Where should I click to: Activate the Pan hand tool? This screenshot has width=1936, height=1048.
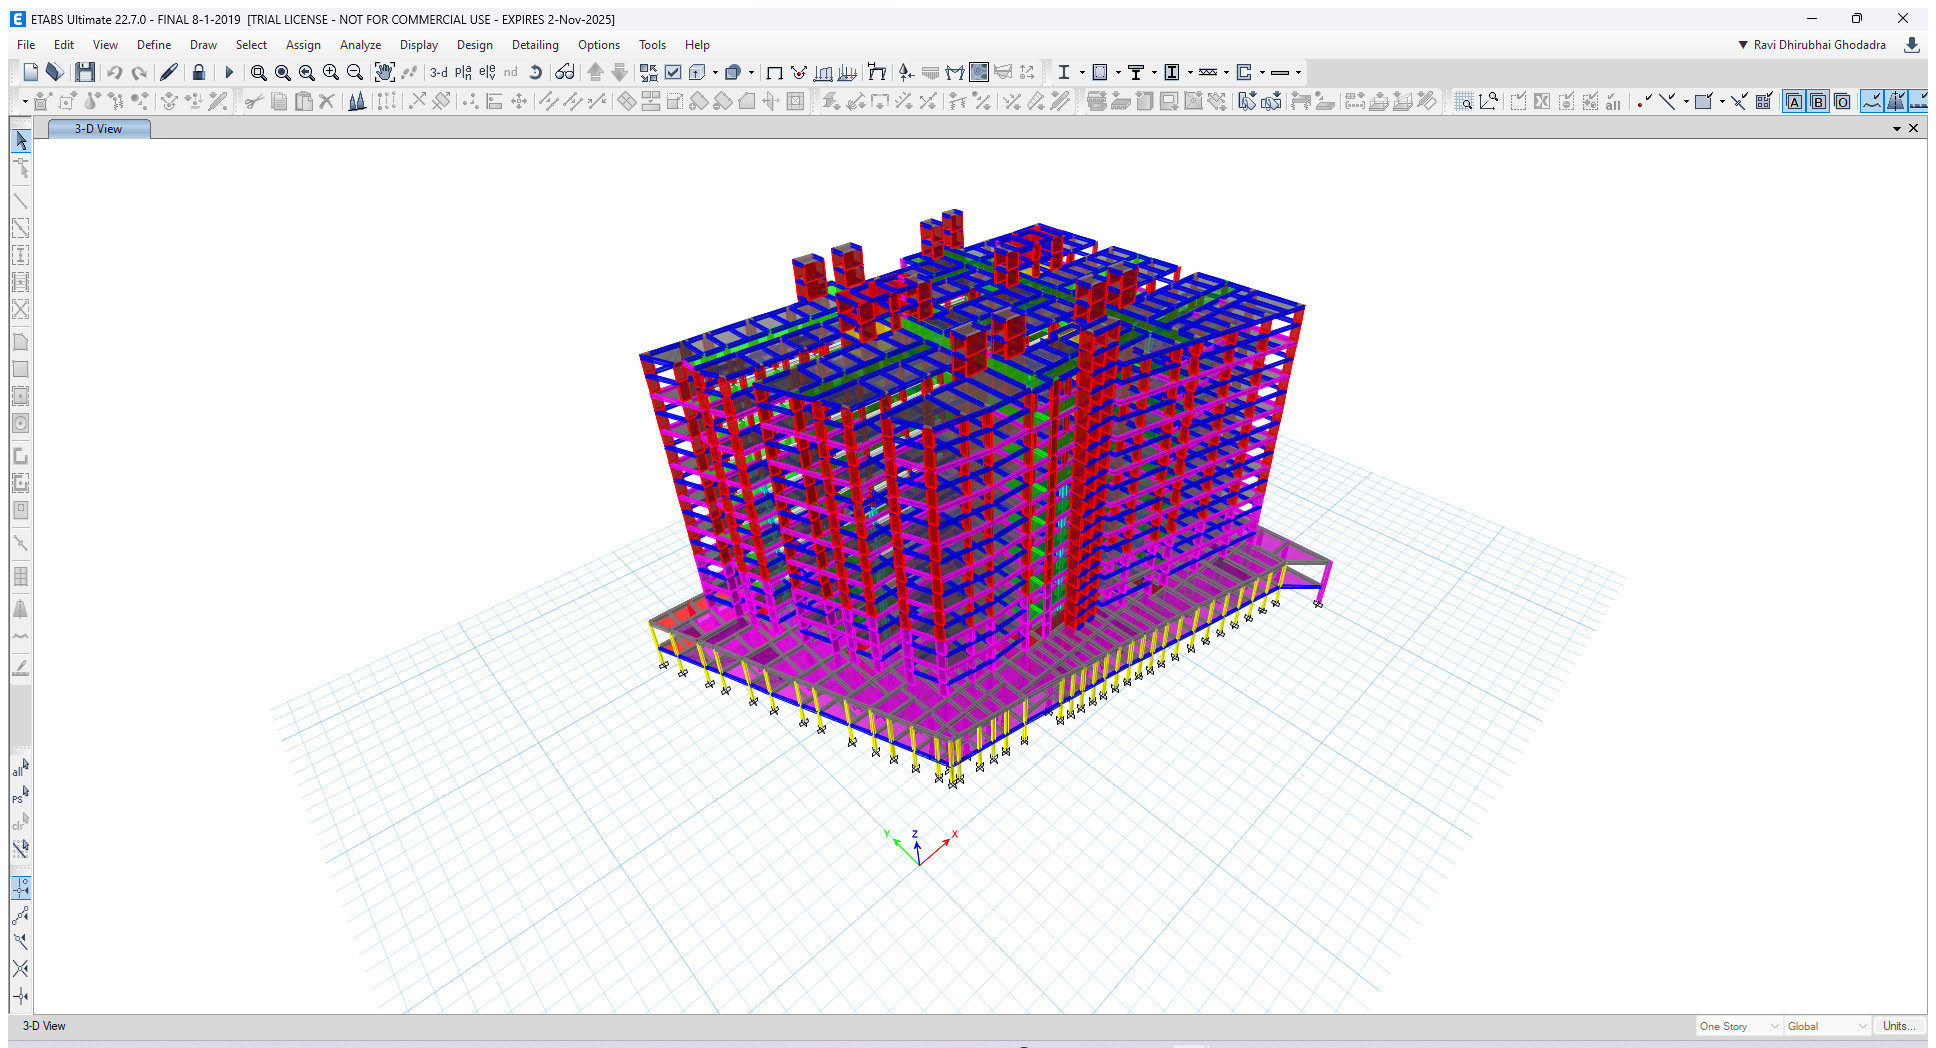(384, 72)
